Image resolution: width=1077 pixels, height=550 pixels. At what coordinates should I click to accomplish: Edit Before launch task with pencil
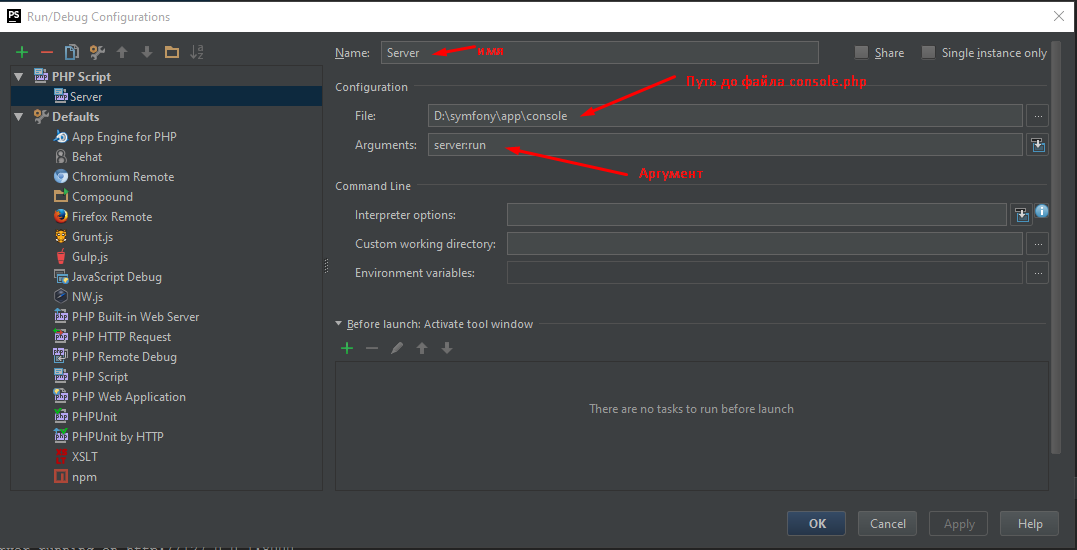pos(396,348)
